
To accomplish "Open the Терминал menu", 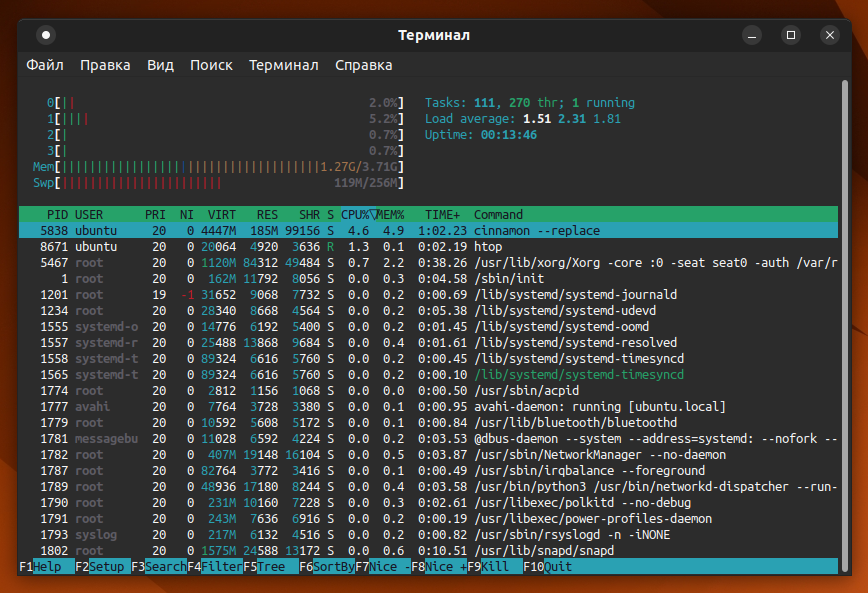I will pyautogui.click(x=284, y=65).
